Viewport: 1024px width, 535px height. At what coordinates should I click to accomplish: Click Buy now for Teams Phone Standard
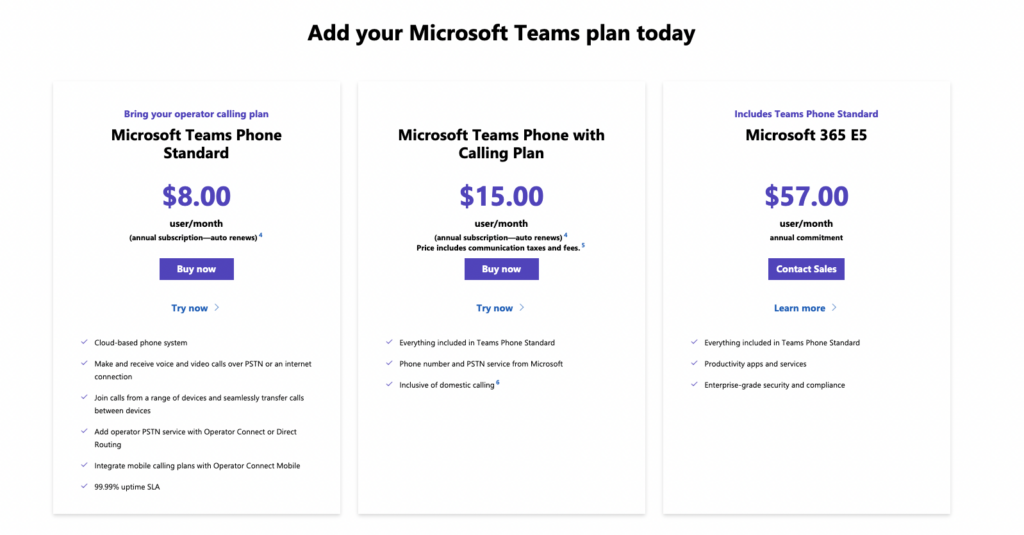(x=196, y=269)
